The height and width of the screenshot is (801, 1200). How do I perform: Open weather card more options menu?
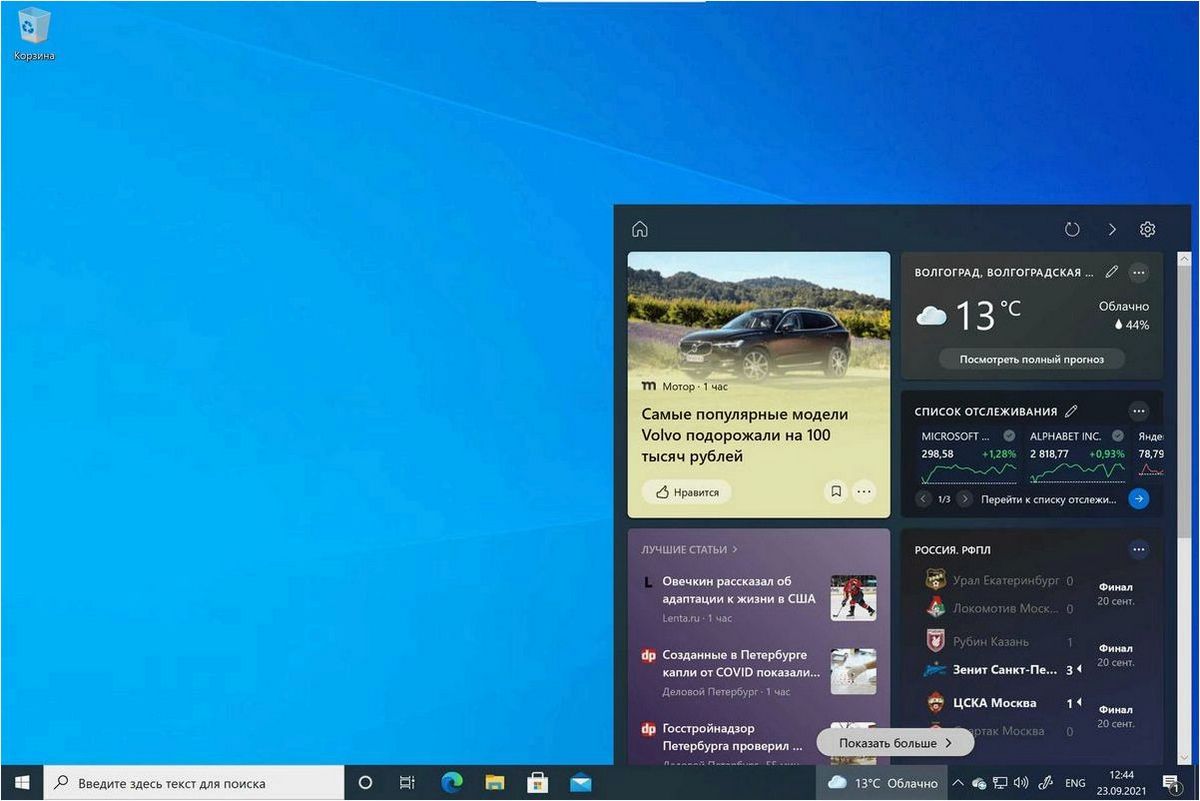pyautogui.click(x=1138, y=272)
